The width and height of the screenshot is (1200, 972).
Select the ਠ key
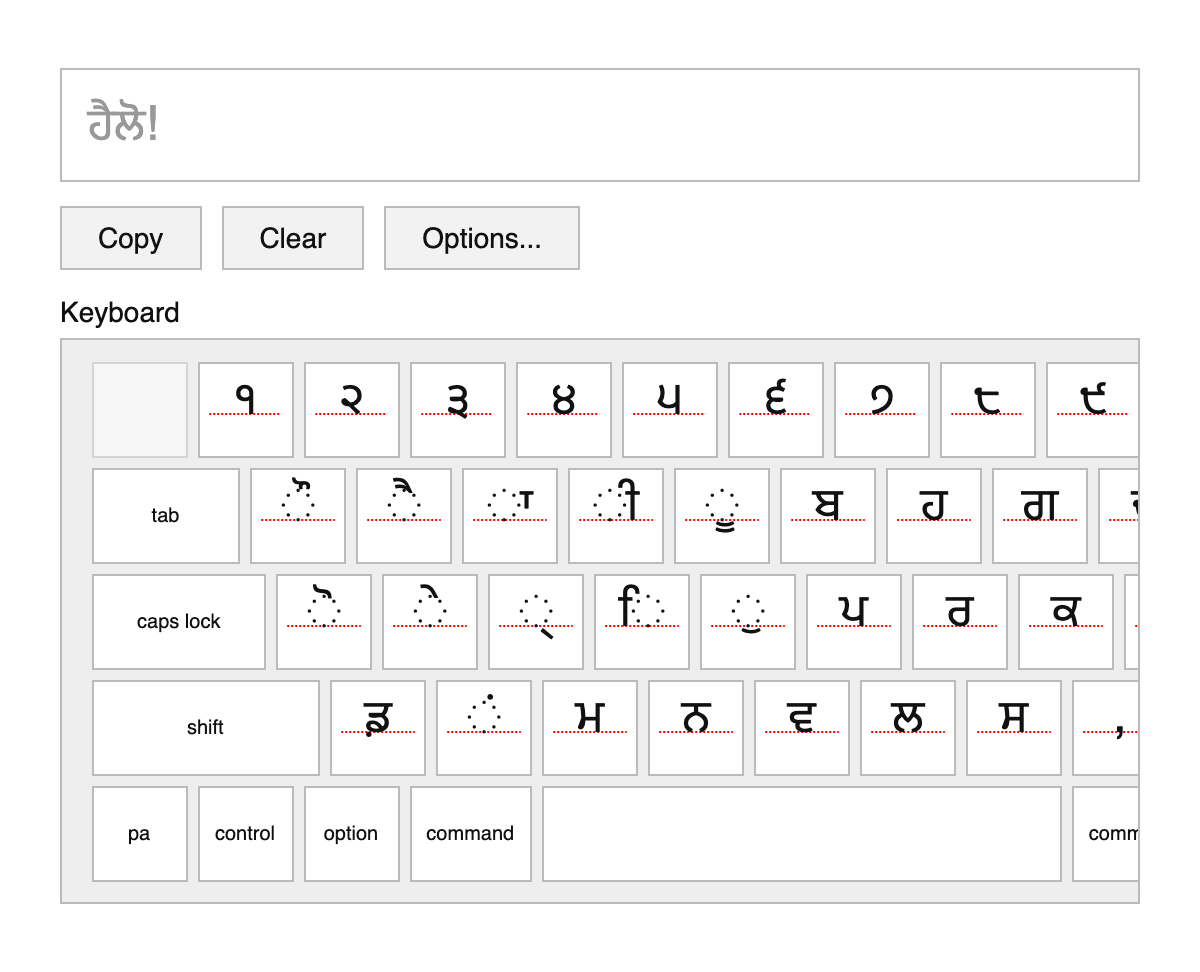(x=695, y=728)
